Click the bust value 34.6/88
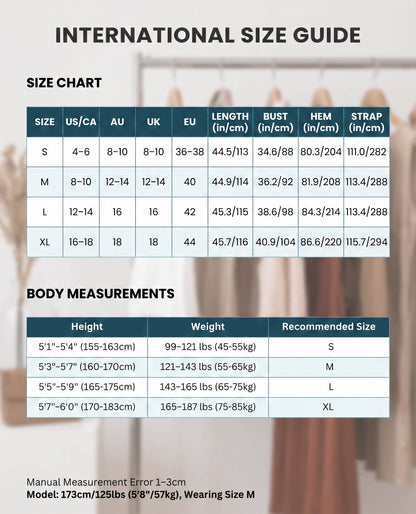Screen dimensions: 416x514 point(275,152)
